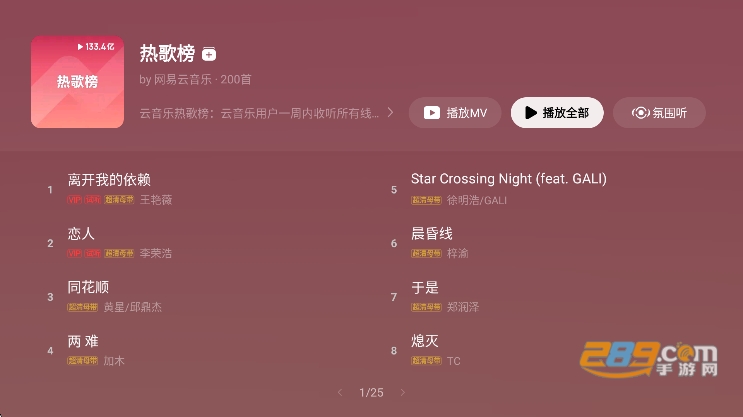Screen dimensions: 743x417
Task: Expand the playlist description chevron
Action: pyautogui.click(x=390, y=112)
